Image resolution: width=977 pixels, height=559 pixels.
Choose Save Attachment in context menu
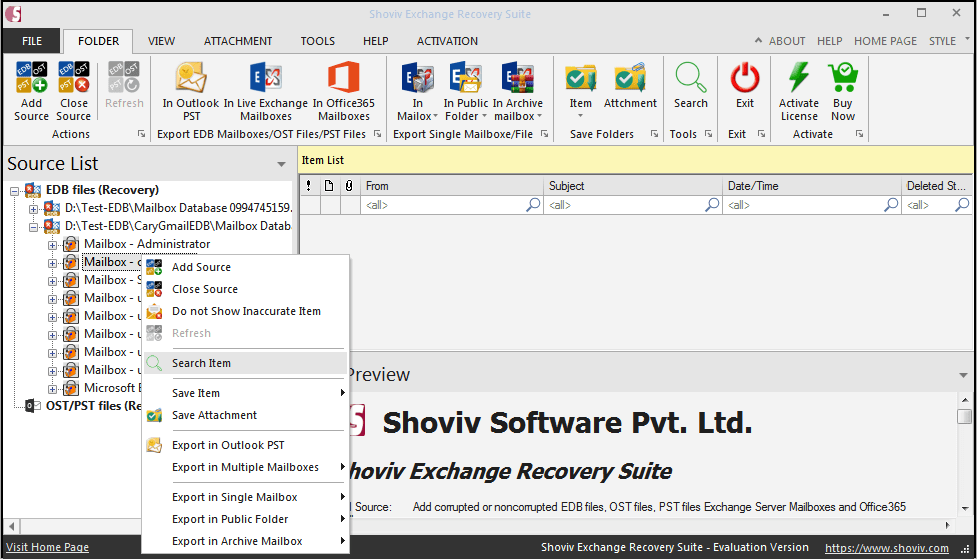(245, 415)
